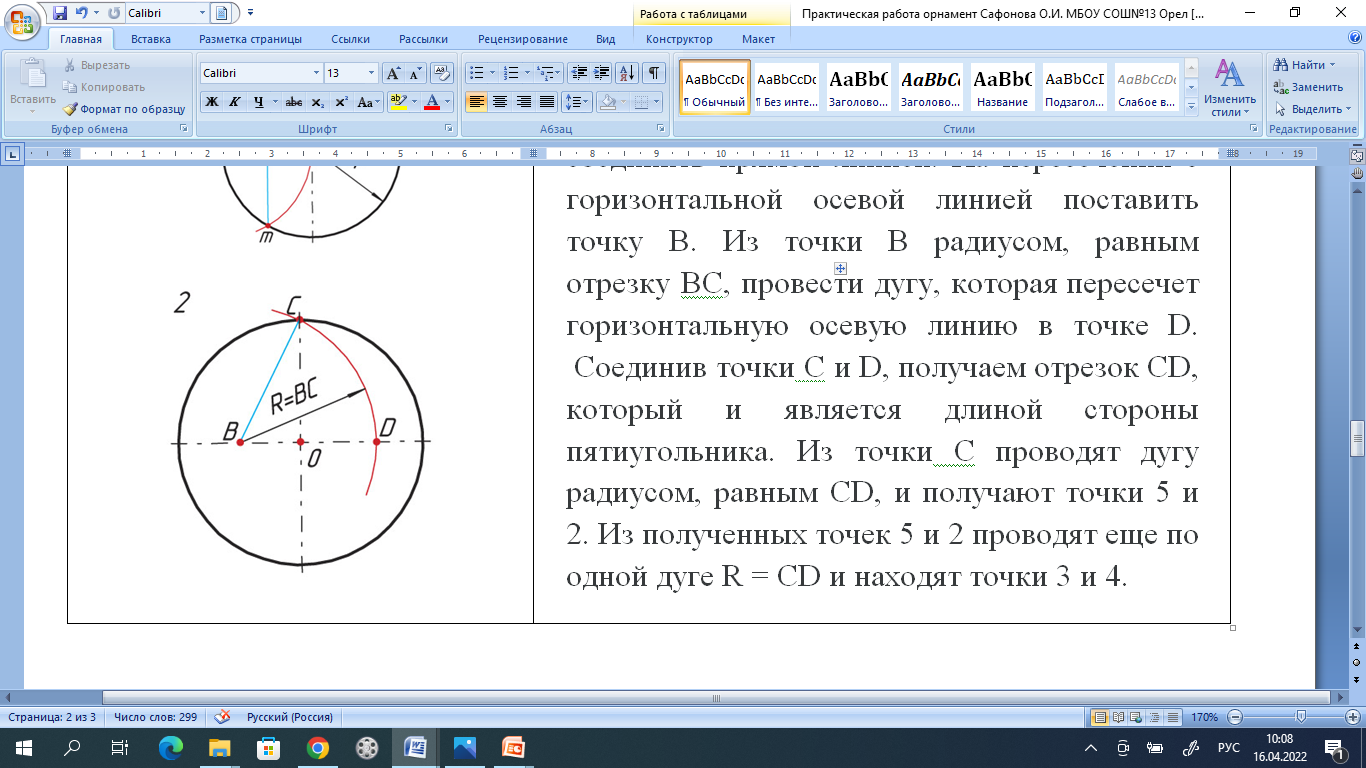Click the table move handle above the text

[841, 268]
